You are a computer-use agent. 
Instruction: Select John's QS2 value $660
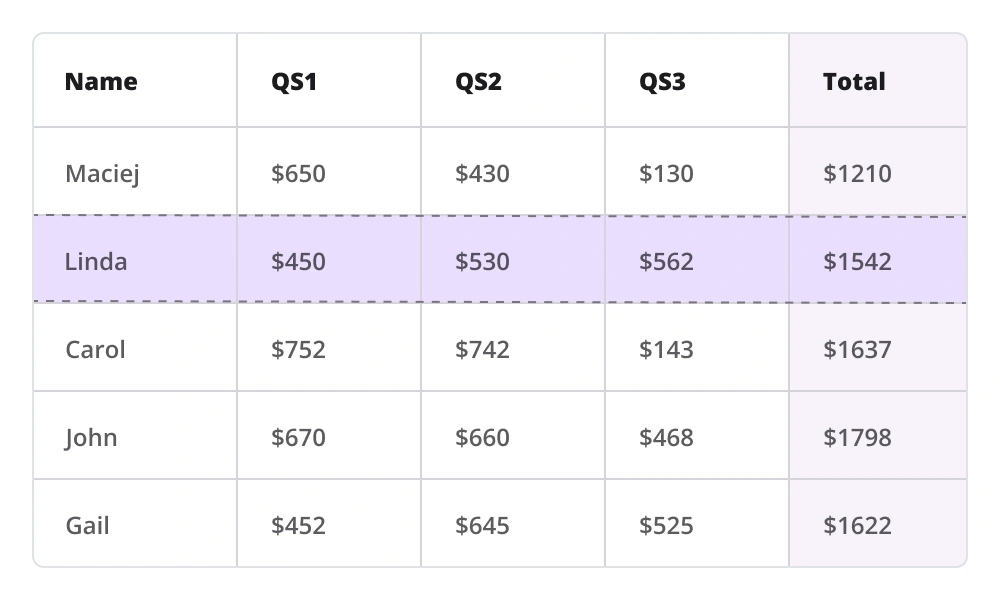[482, 438]
